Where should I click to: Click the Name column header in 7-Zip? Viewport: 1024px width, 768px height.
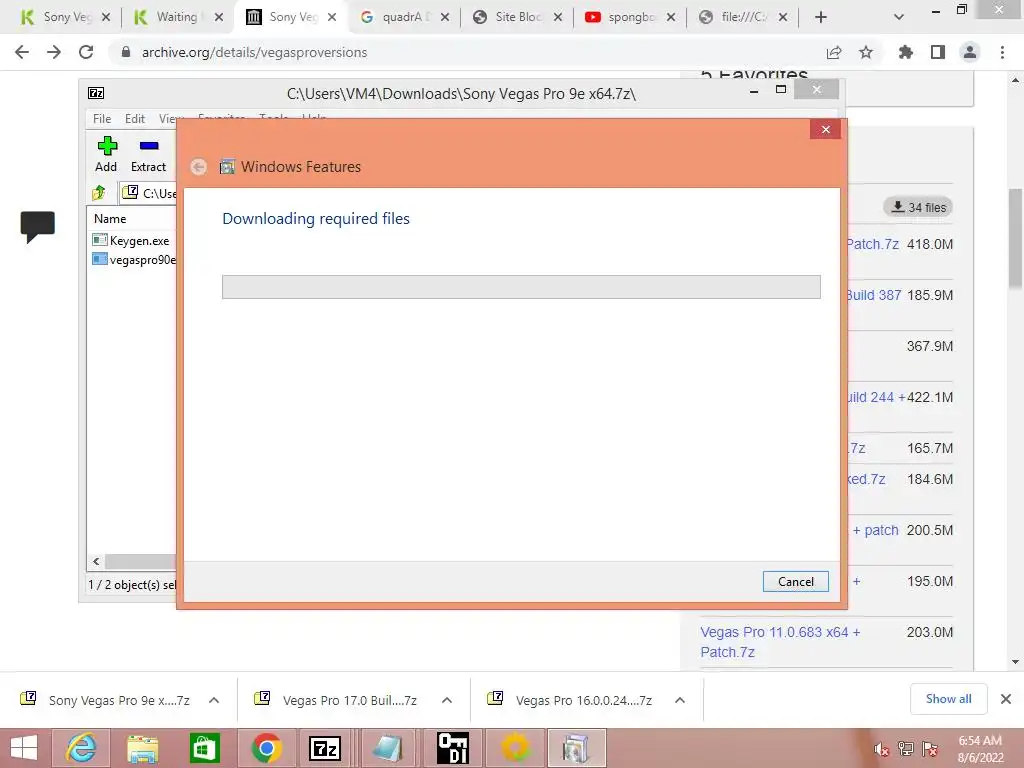point(110,219)
